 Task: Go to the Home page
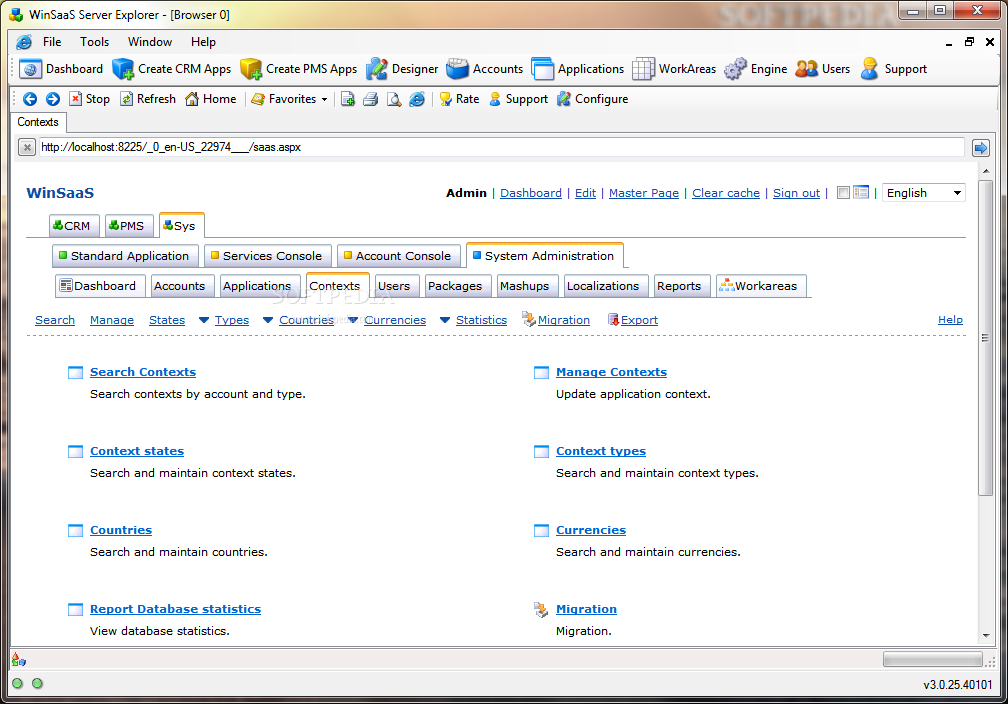(210, 99)
